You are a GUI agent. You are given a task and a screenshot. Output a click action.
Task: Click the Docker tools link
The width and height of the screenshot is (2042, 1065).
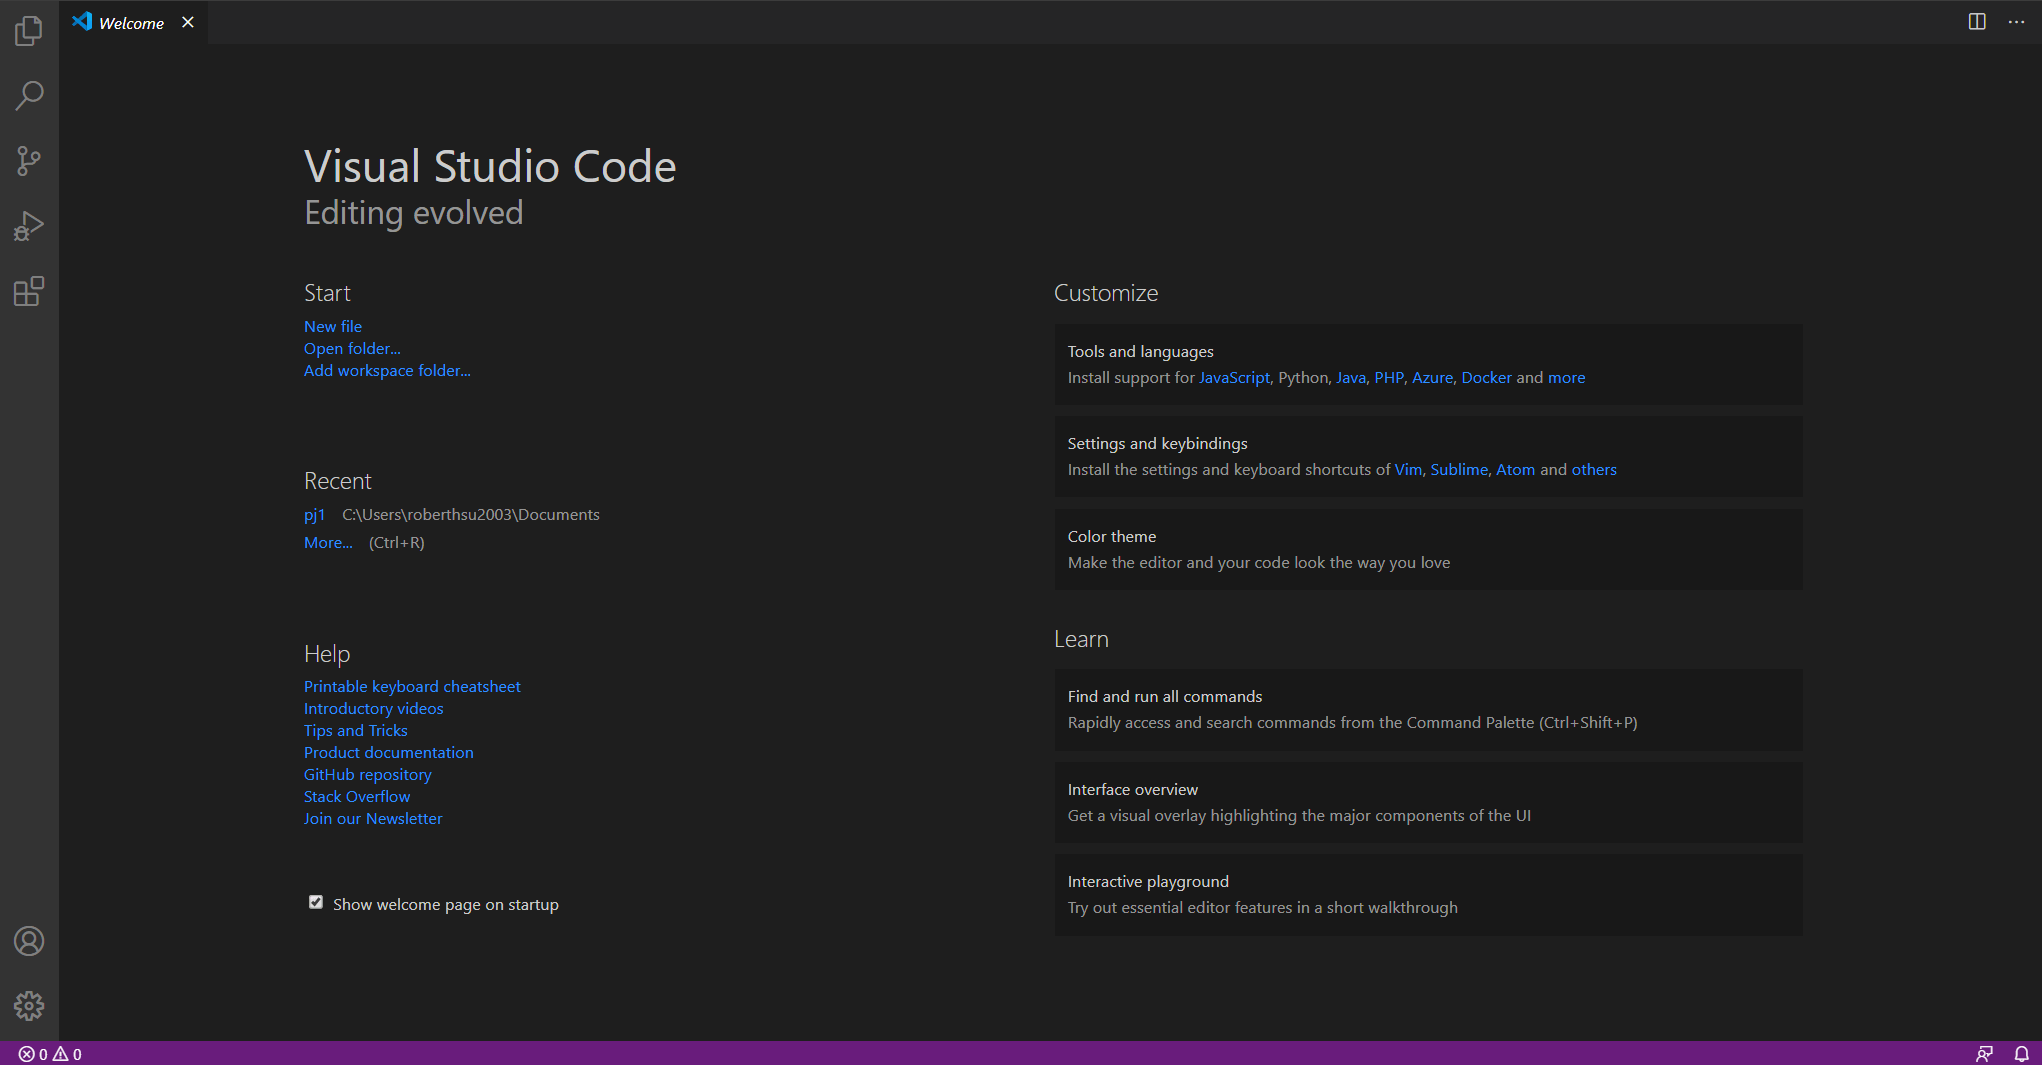point(1486,377)
